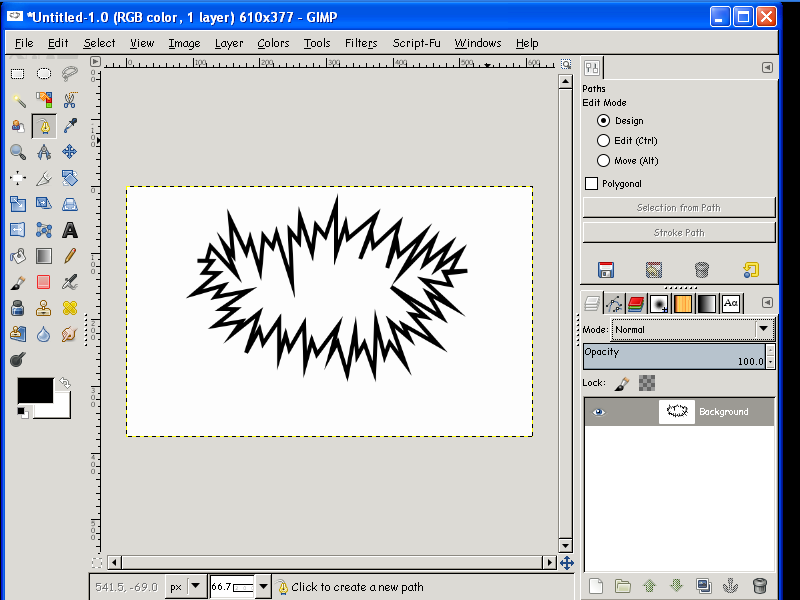Select the Blend gradient tool
The image size is (800, 600).
43,256
